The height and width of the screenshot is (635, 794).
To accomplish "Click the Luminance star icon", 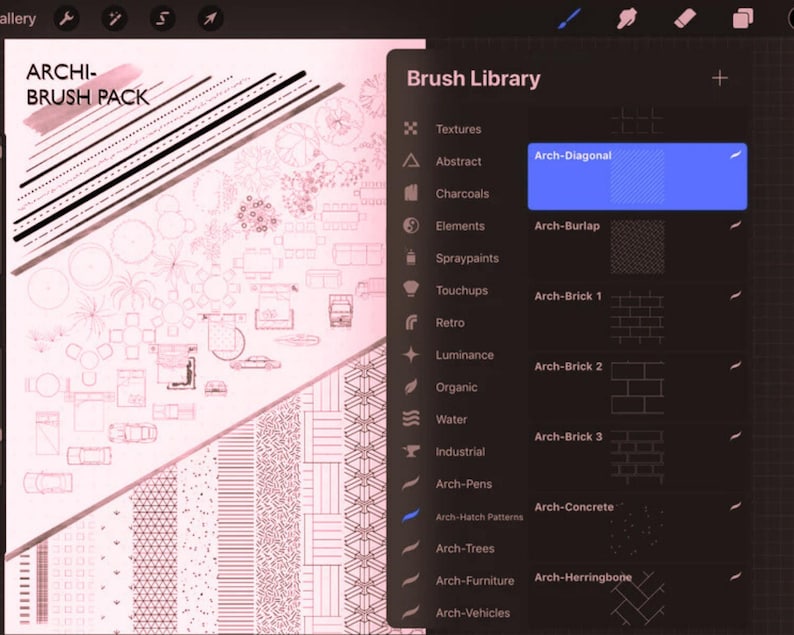I will pyautogui.click(x=411, y=354).
